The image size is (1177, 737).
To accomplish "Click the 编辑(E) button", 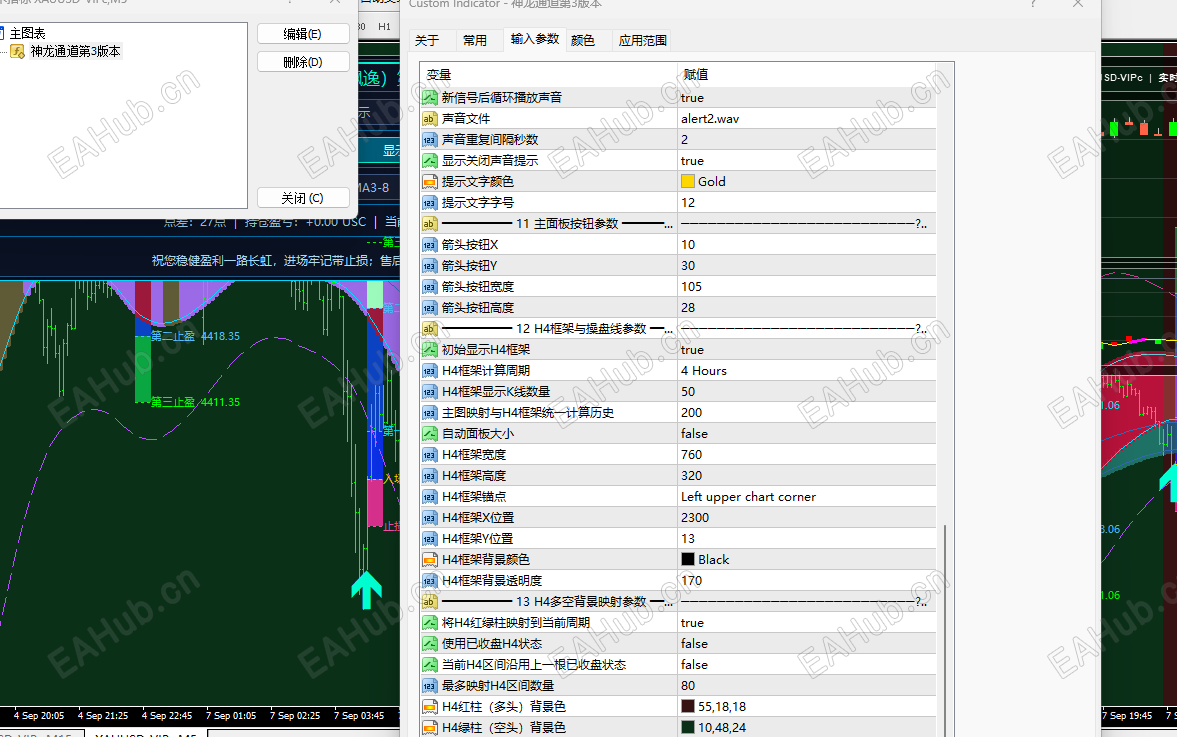I will click(303, 34).
